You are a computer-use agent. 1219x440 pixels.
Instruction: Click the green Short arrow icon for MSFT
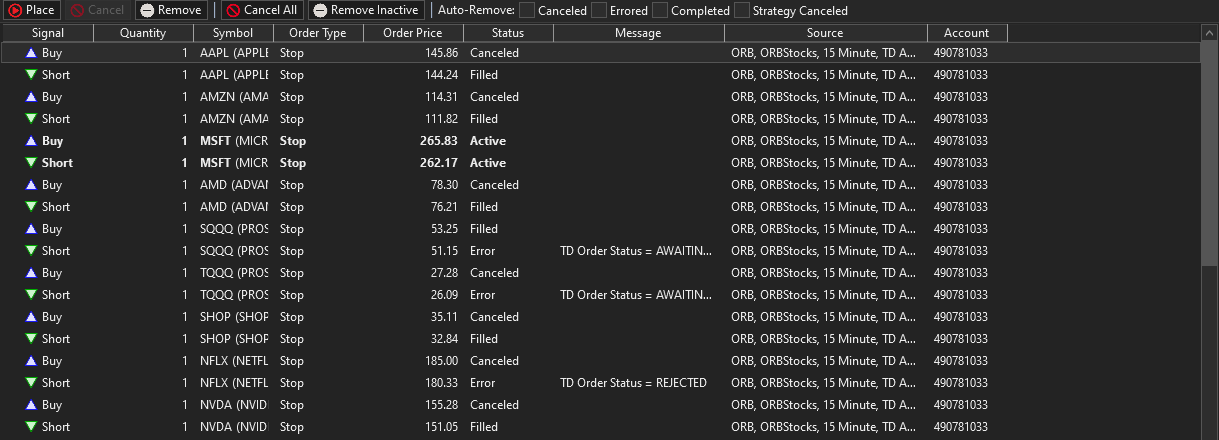click(31, 163)
